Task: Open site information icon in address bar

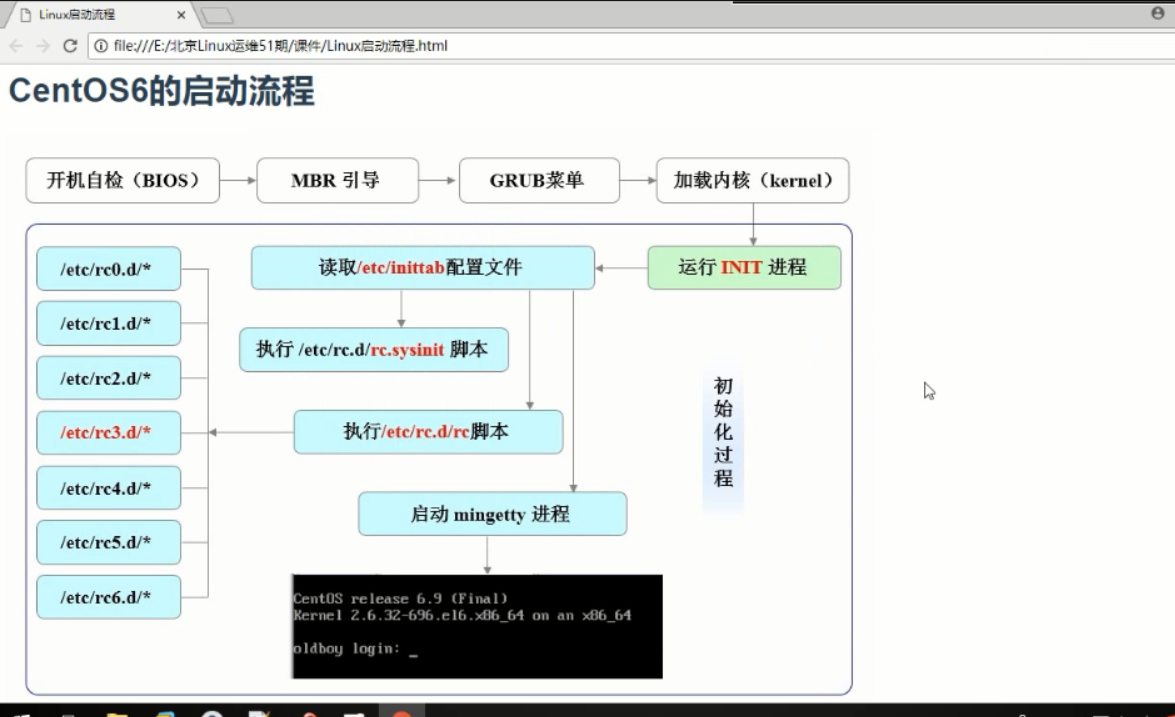Action: pyautogui.click(x=101, y=46)
